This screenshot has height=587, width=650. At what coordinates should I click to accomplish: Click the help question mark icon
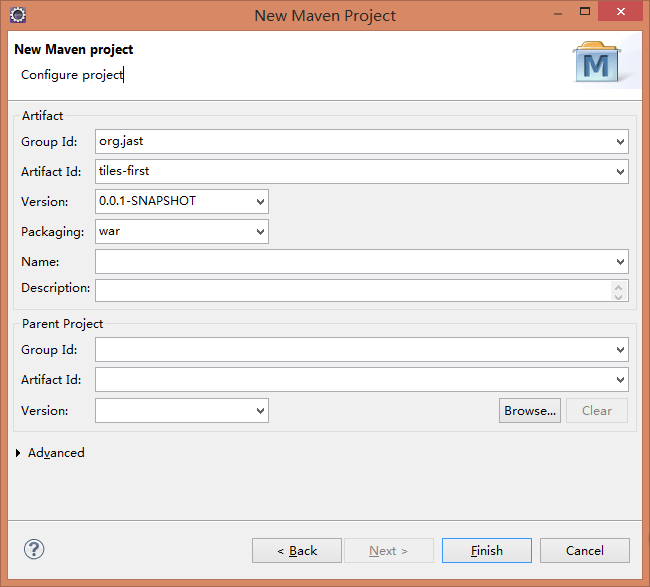[34, 550]
